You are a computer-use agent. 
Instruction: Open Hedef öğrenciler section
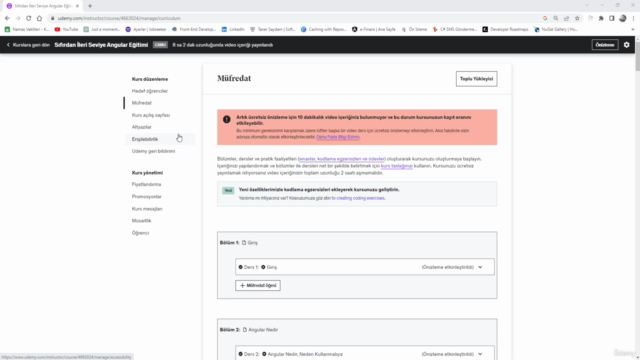(150, 91)
